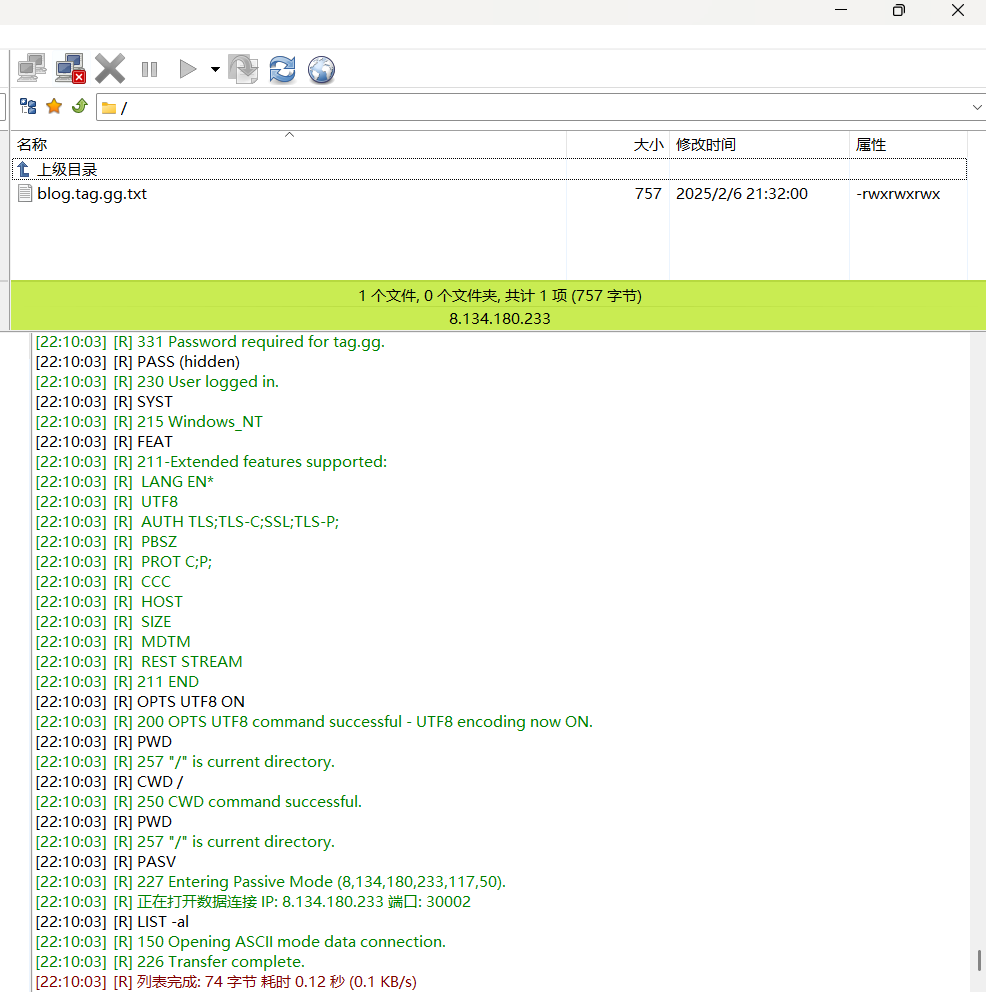Image resolution: width=986 pixels, height=992 pixels.
Task: Open the 上级目录 parent directory entry
Action: click(67, 170)
